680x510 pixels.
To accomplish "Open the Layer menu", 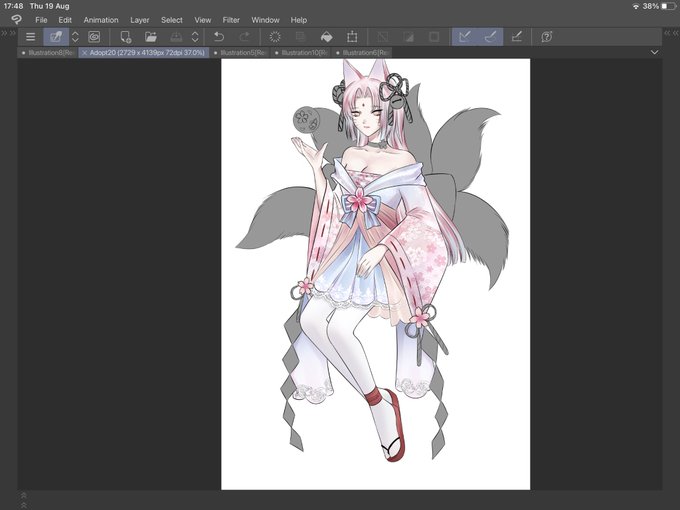I will (x=139, y=20).
